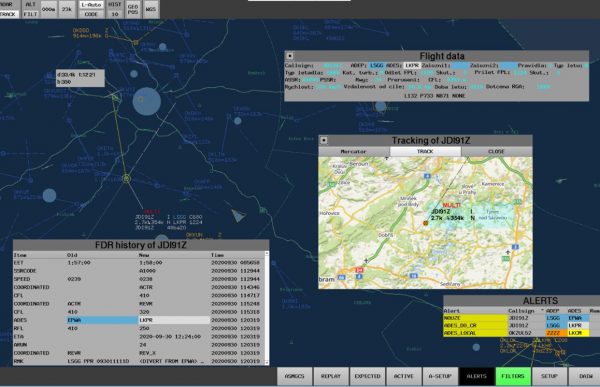Viewport: 600px width, 387px height.
Task: Click the blue EPWA cell in FDR history
Action: click(102, 320)
